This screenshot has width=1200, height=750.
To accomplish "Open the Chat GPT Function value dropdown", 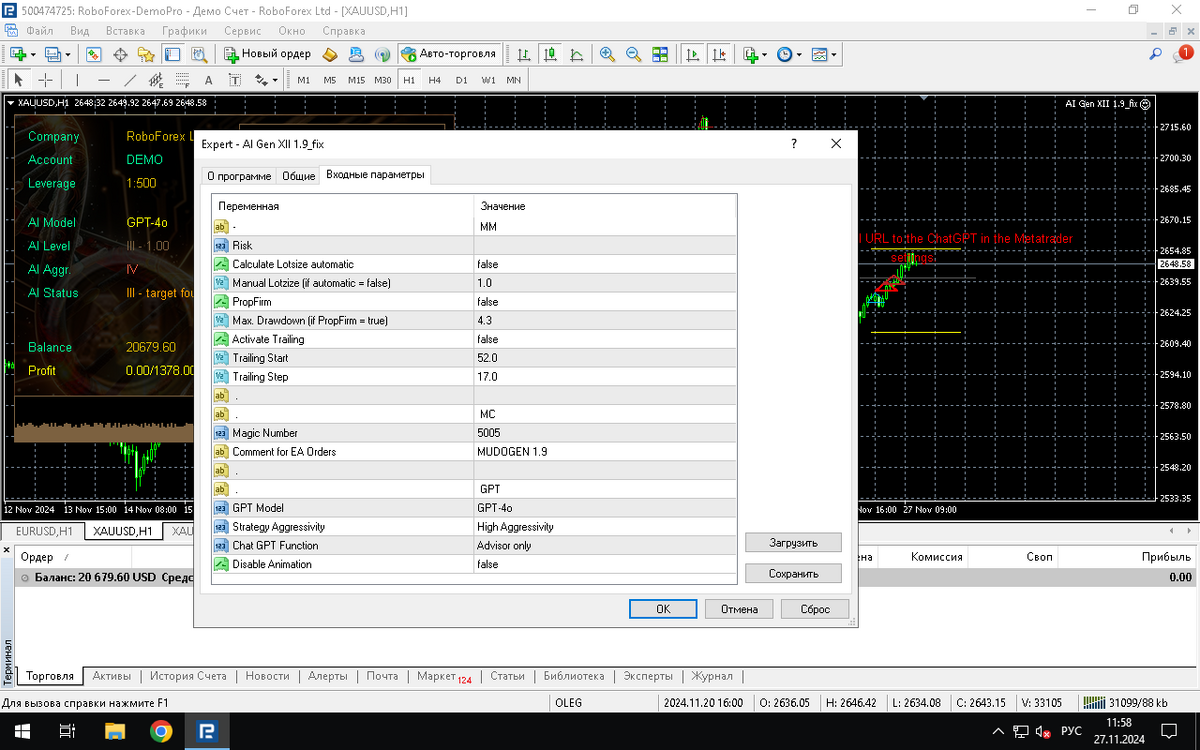I will [x=604, y=546].
